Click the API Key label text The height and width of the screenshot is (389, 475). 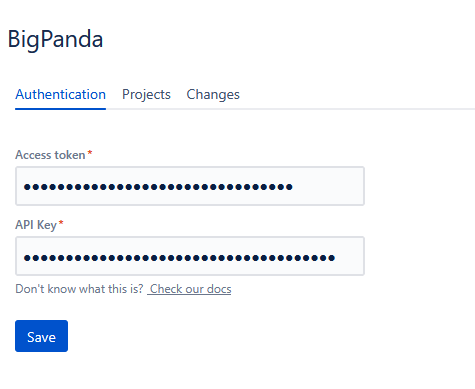pyautogui.click(x=36, y=225)
